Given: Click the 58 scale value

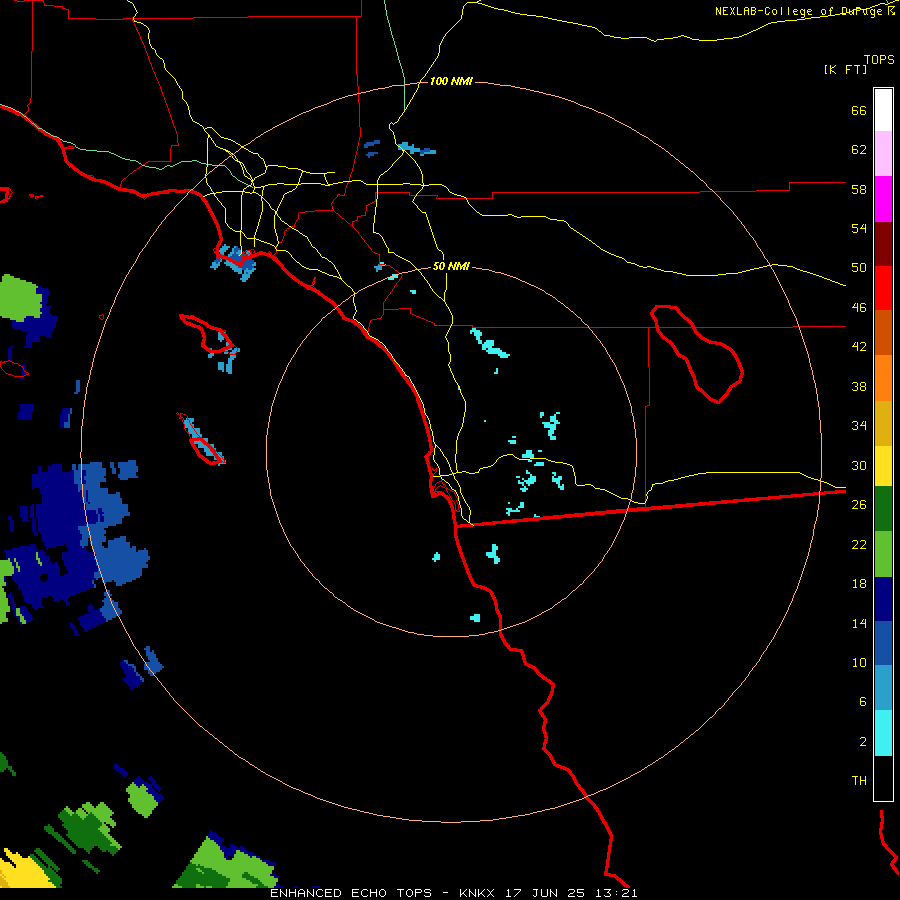Looking at the screenshot, I should tap(859, 189).
